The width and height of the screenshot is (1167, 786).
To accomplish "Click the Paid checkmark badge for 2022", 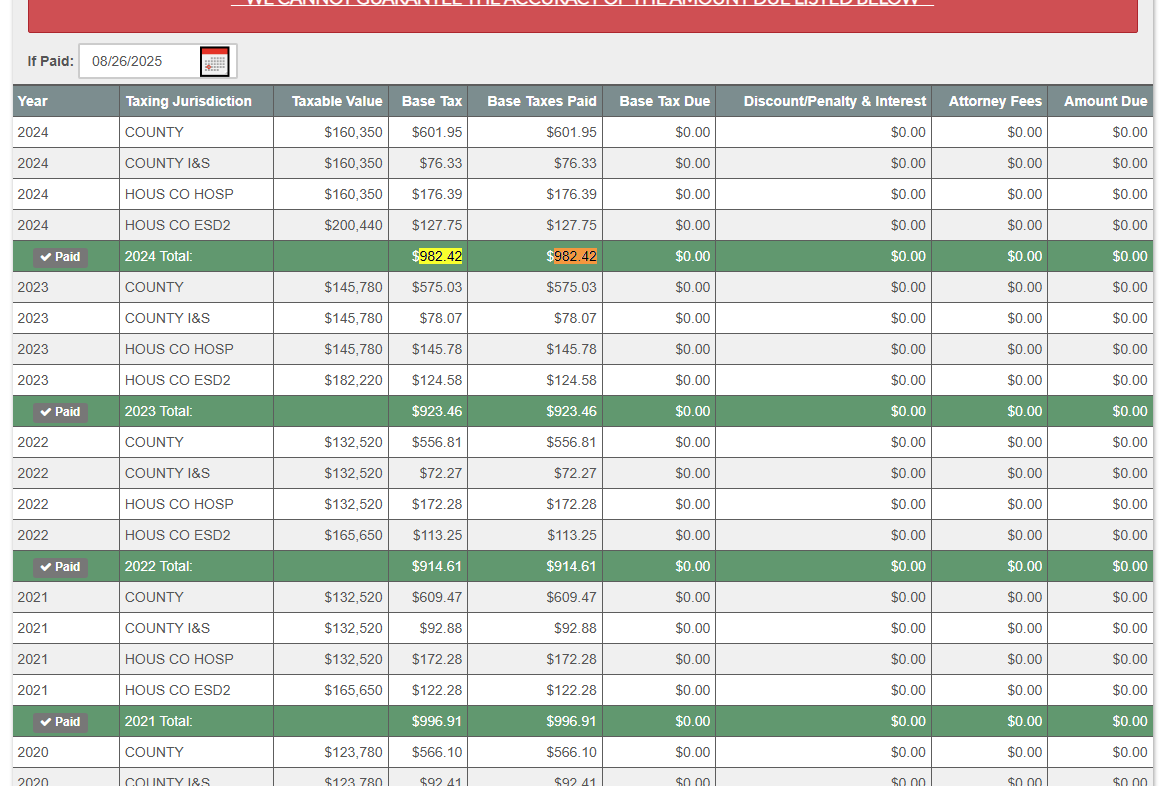I will (60, 567).
